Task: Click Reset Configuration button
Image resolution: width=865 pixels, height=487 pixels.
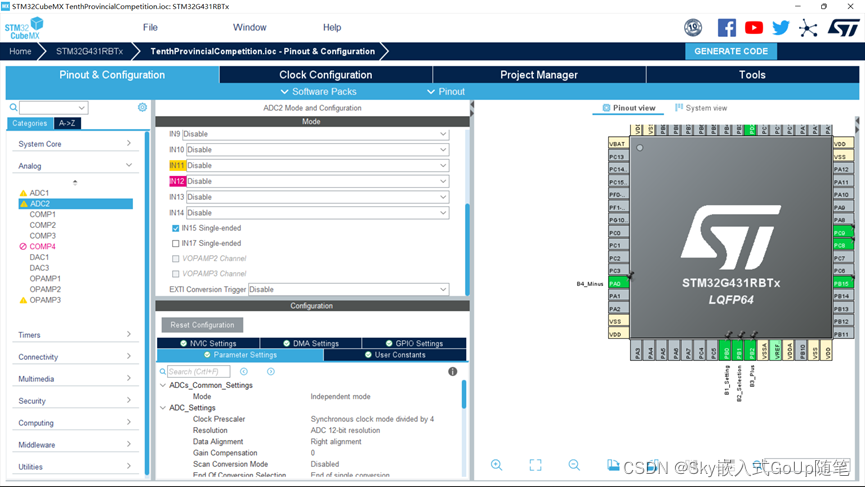Action: pos(202,325)
